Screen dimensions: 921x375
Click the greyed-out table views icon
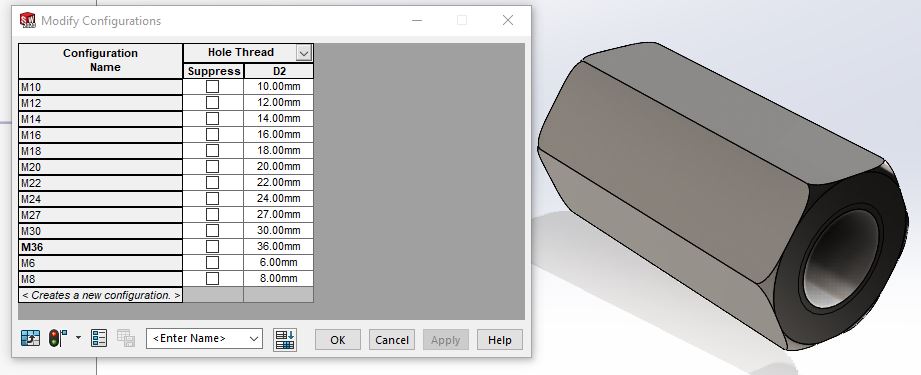125,339
